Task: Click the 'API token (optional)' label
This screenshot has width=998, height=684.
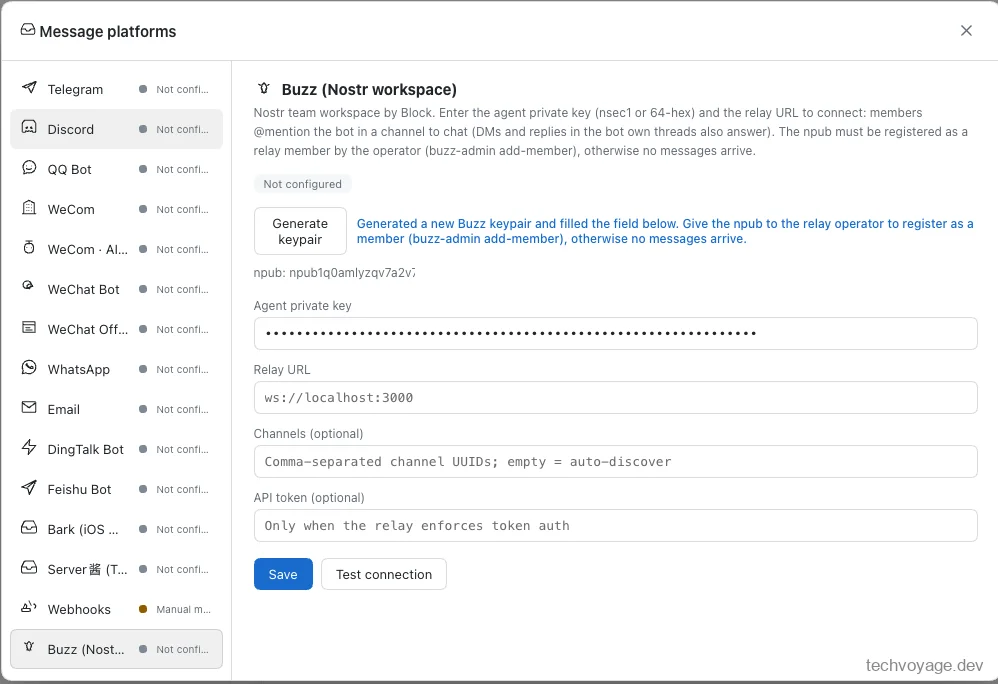Action: [309, 498]
